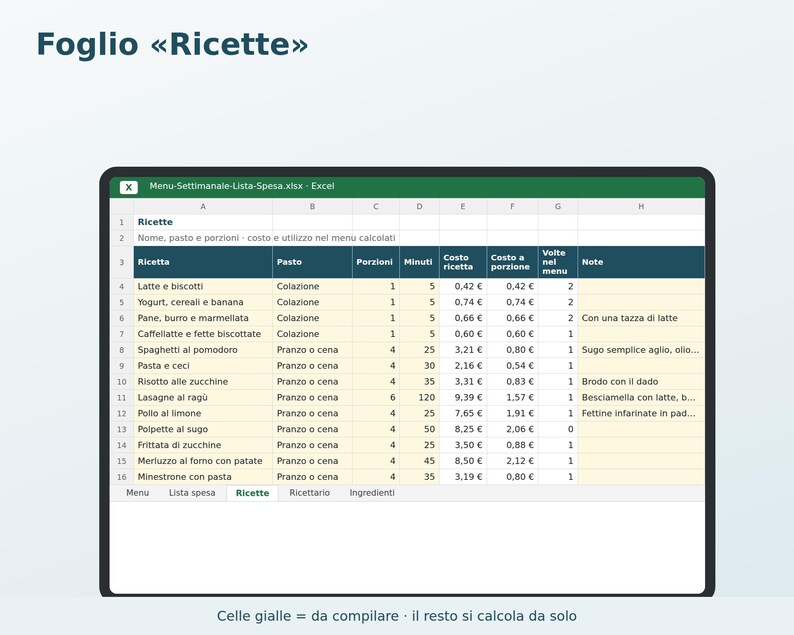Select column H header
Image resolution: width=794 pixels, height=635 pixels.
point(641,206)
